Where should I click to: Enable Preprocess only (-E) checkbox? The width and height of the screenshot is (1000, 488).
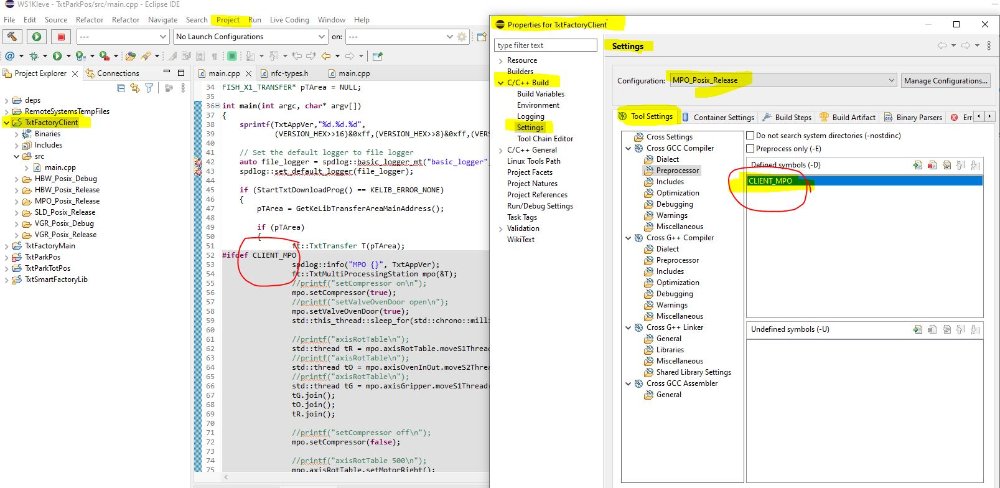[750, 148]
